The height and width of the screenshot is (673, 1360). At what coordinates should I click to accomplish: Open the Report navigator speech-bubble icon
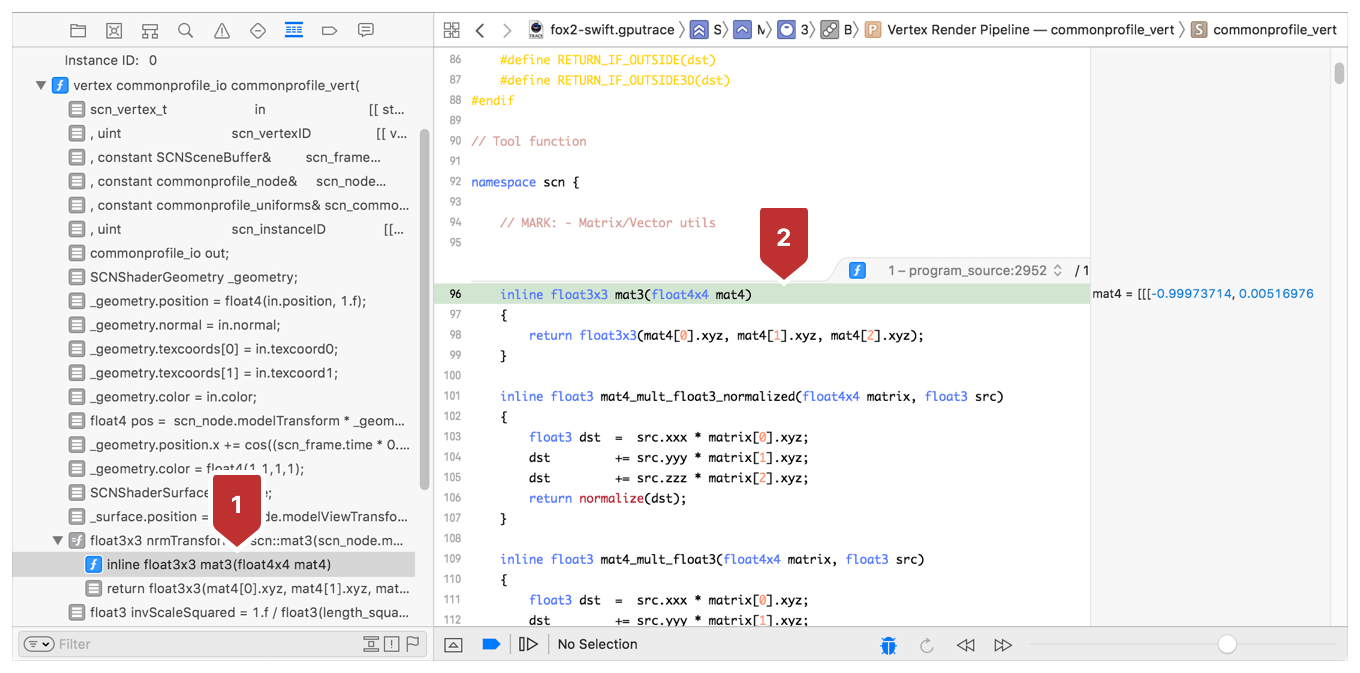click(366, 31)
